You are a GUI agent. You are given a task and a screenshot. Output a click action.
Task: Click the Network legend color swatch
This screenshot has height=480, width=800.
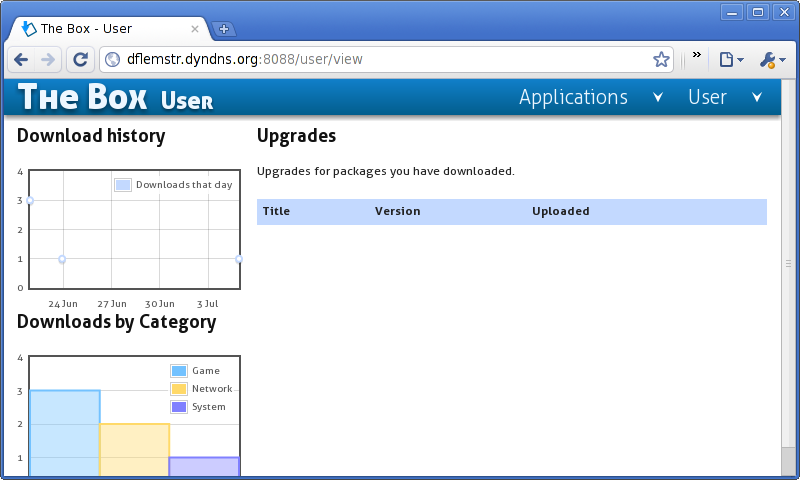[179, 389]
